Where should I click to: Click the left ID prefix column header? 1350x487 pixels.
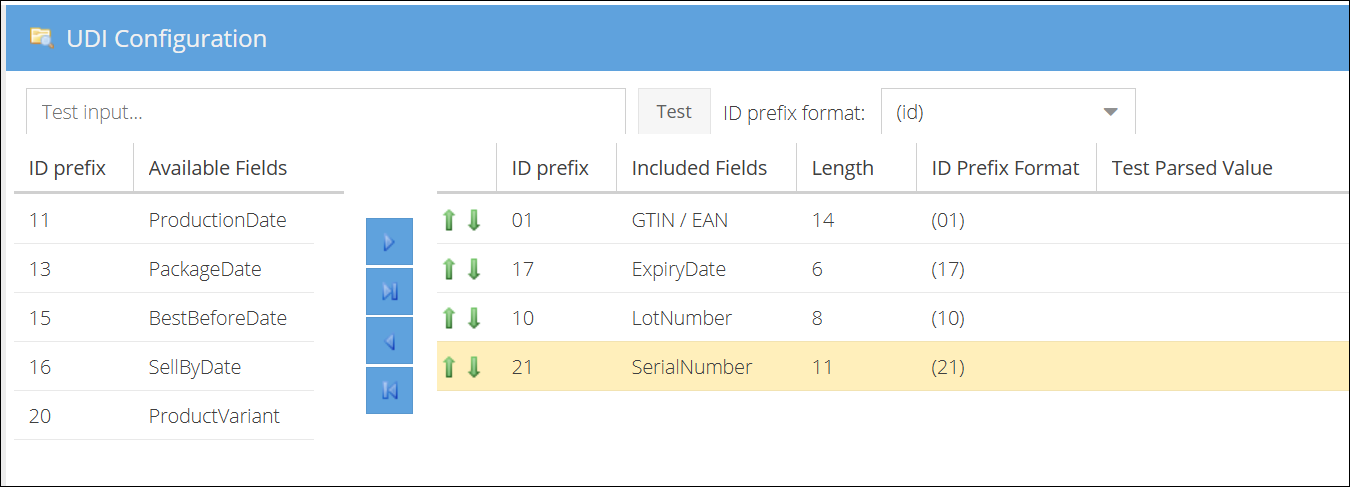tap(67, 168)
